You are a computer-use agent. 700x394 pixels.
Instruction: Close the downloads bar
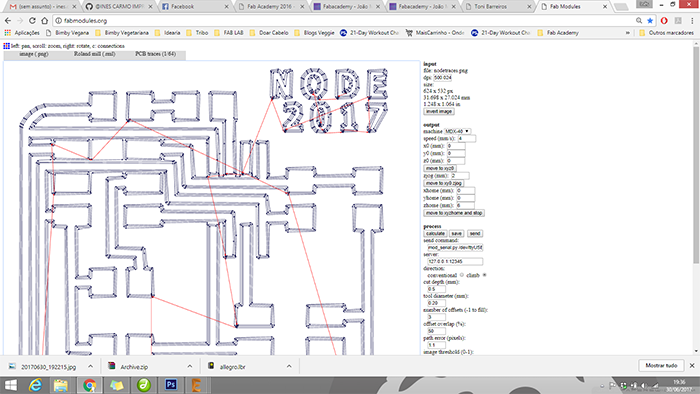[692, 365]
